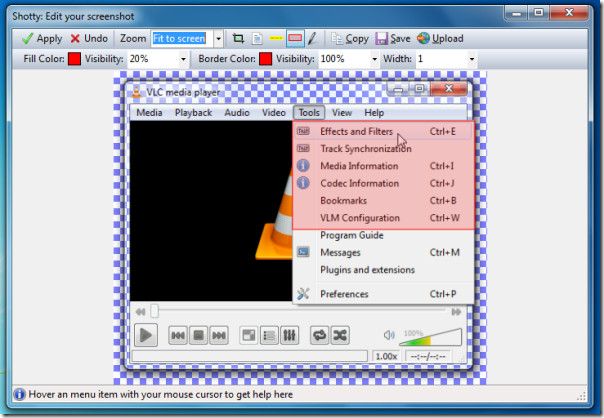Open the border Width dropdown
This screenshot has width=604, height=418.
(472, 59)
